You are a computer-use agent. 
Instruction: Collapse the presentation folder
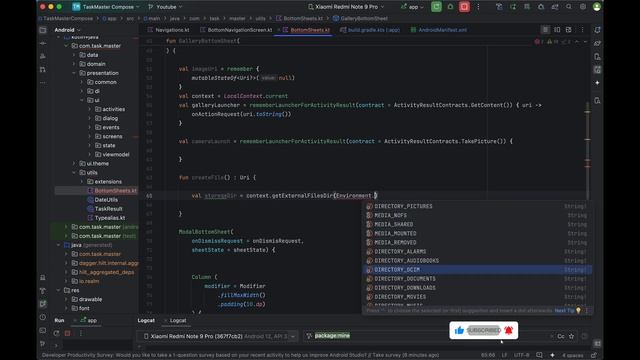coord(74,73)
